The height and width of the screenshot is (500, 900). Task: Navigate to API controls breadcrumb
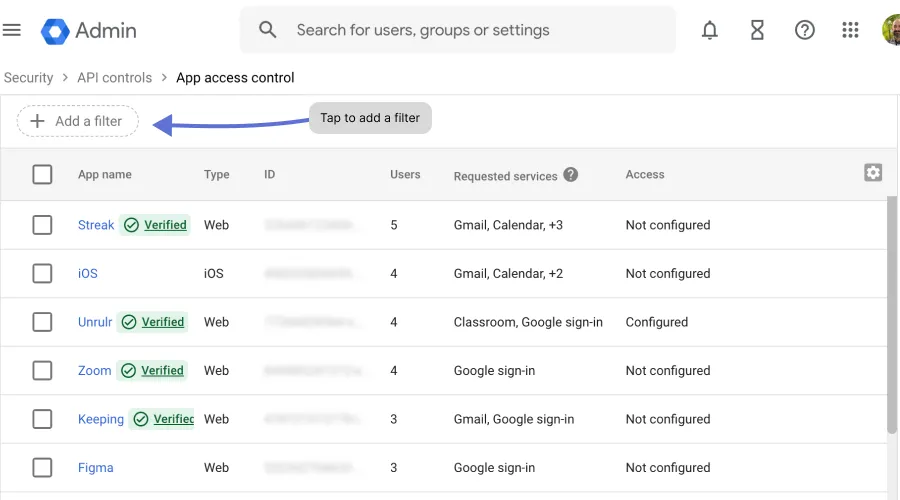(114, 77)
